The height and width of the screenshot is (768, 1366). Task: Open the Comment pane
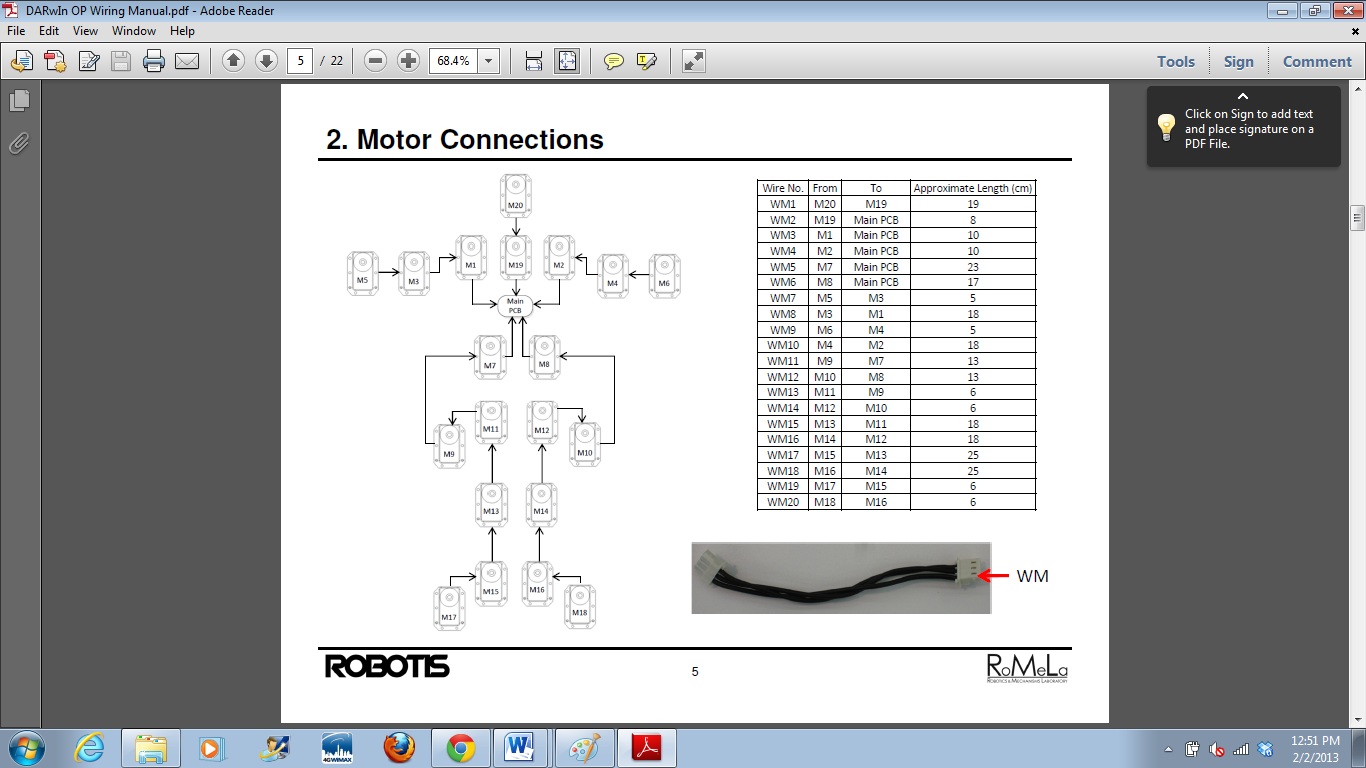click(x=1317, y=61)
